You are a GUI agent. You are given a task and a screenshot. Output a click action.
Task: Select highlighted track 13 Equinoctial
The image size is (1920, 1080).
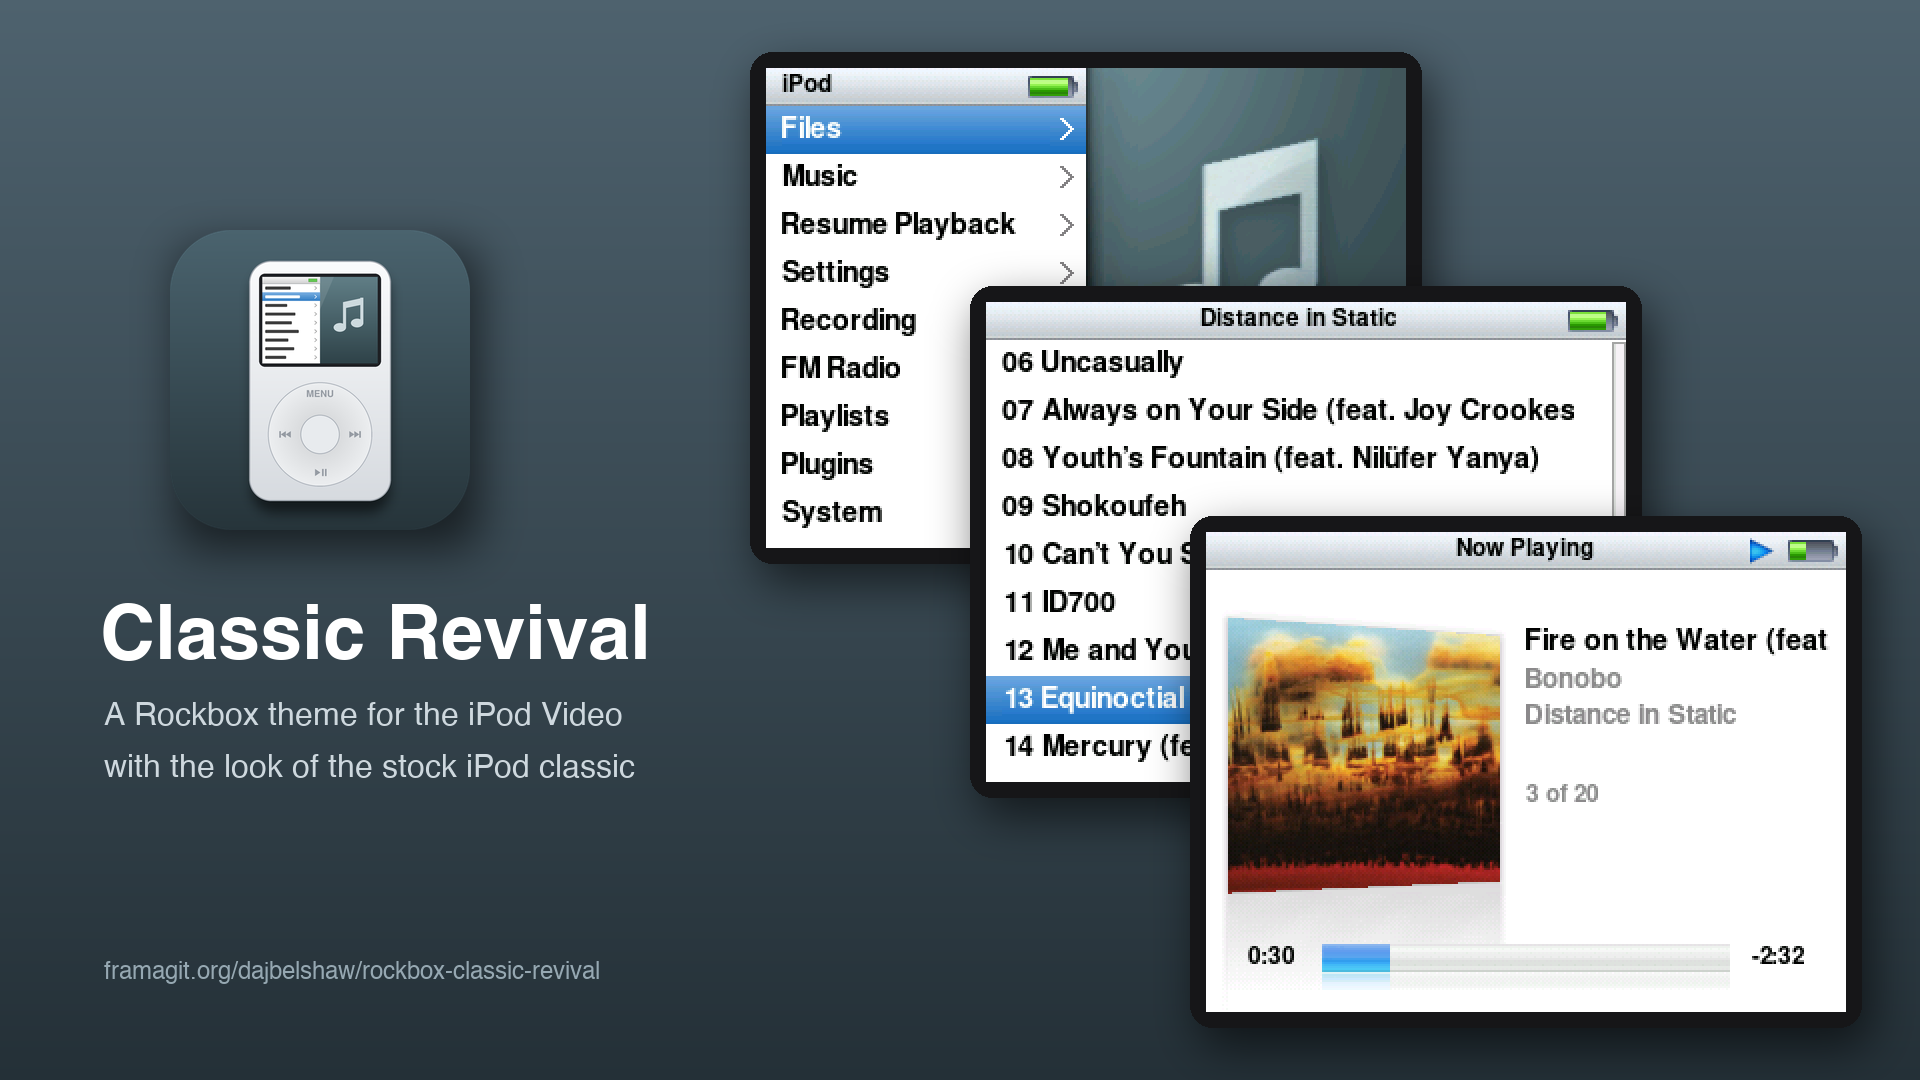tap(1088, 699)
